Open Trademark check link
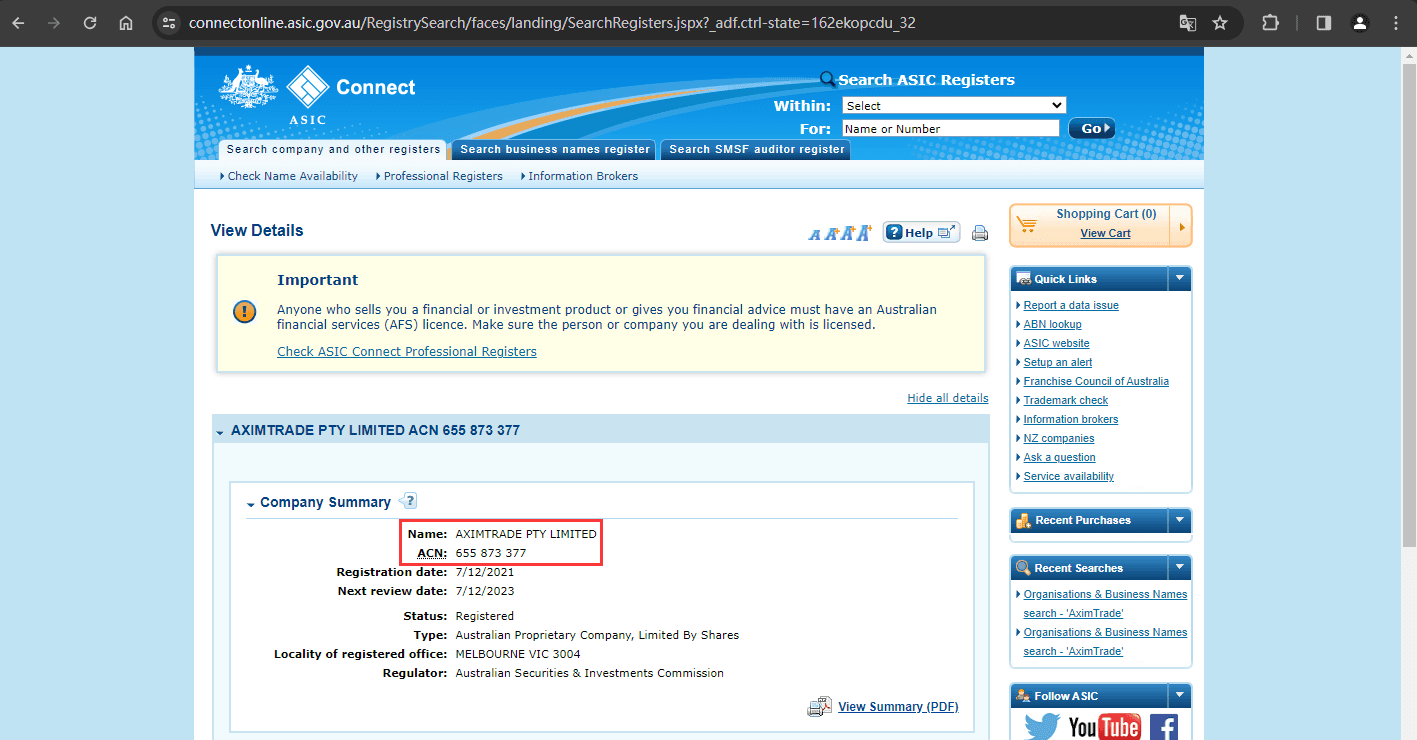The height and width of the screenshot is (740, 1417). click(x=1065, y=400)
